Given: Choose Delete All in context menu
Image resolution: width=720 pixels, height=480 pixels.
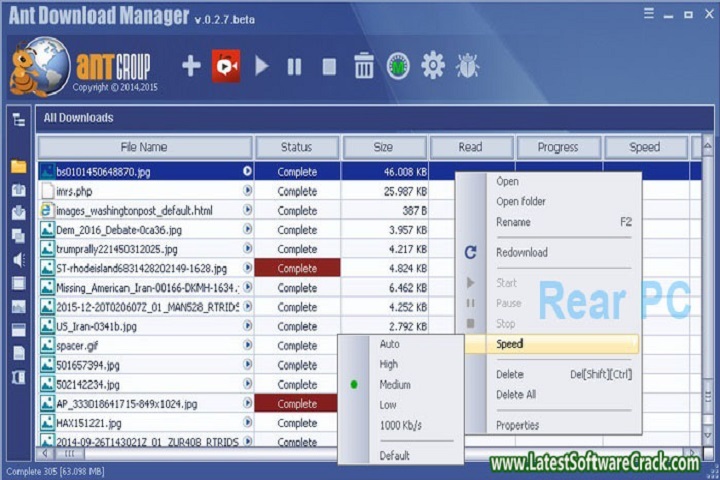Looking at the screenshot, I should pos(516,395).
